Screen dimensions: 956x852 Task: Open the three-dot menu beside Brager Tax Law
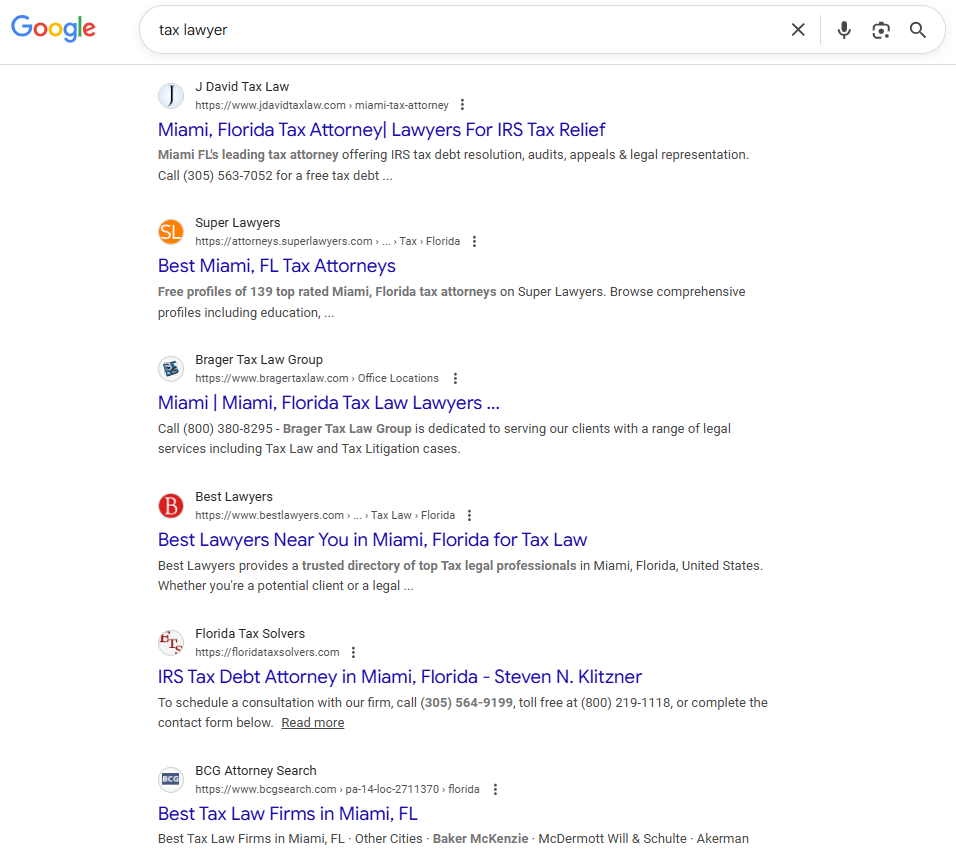pos(455,378)
